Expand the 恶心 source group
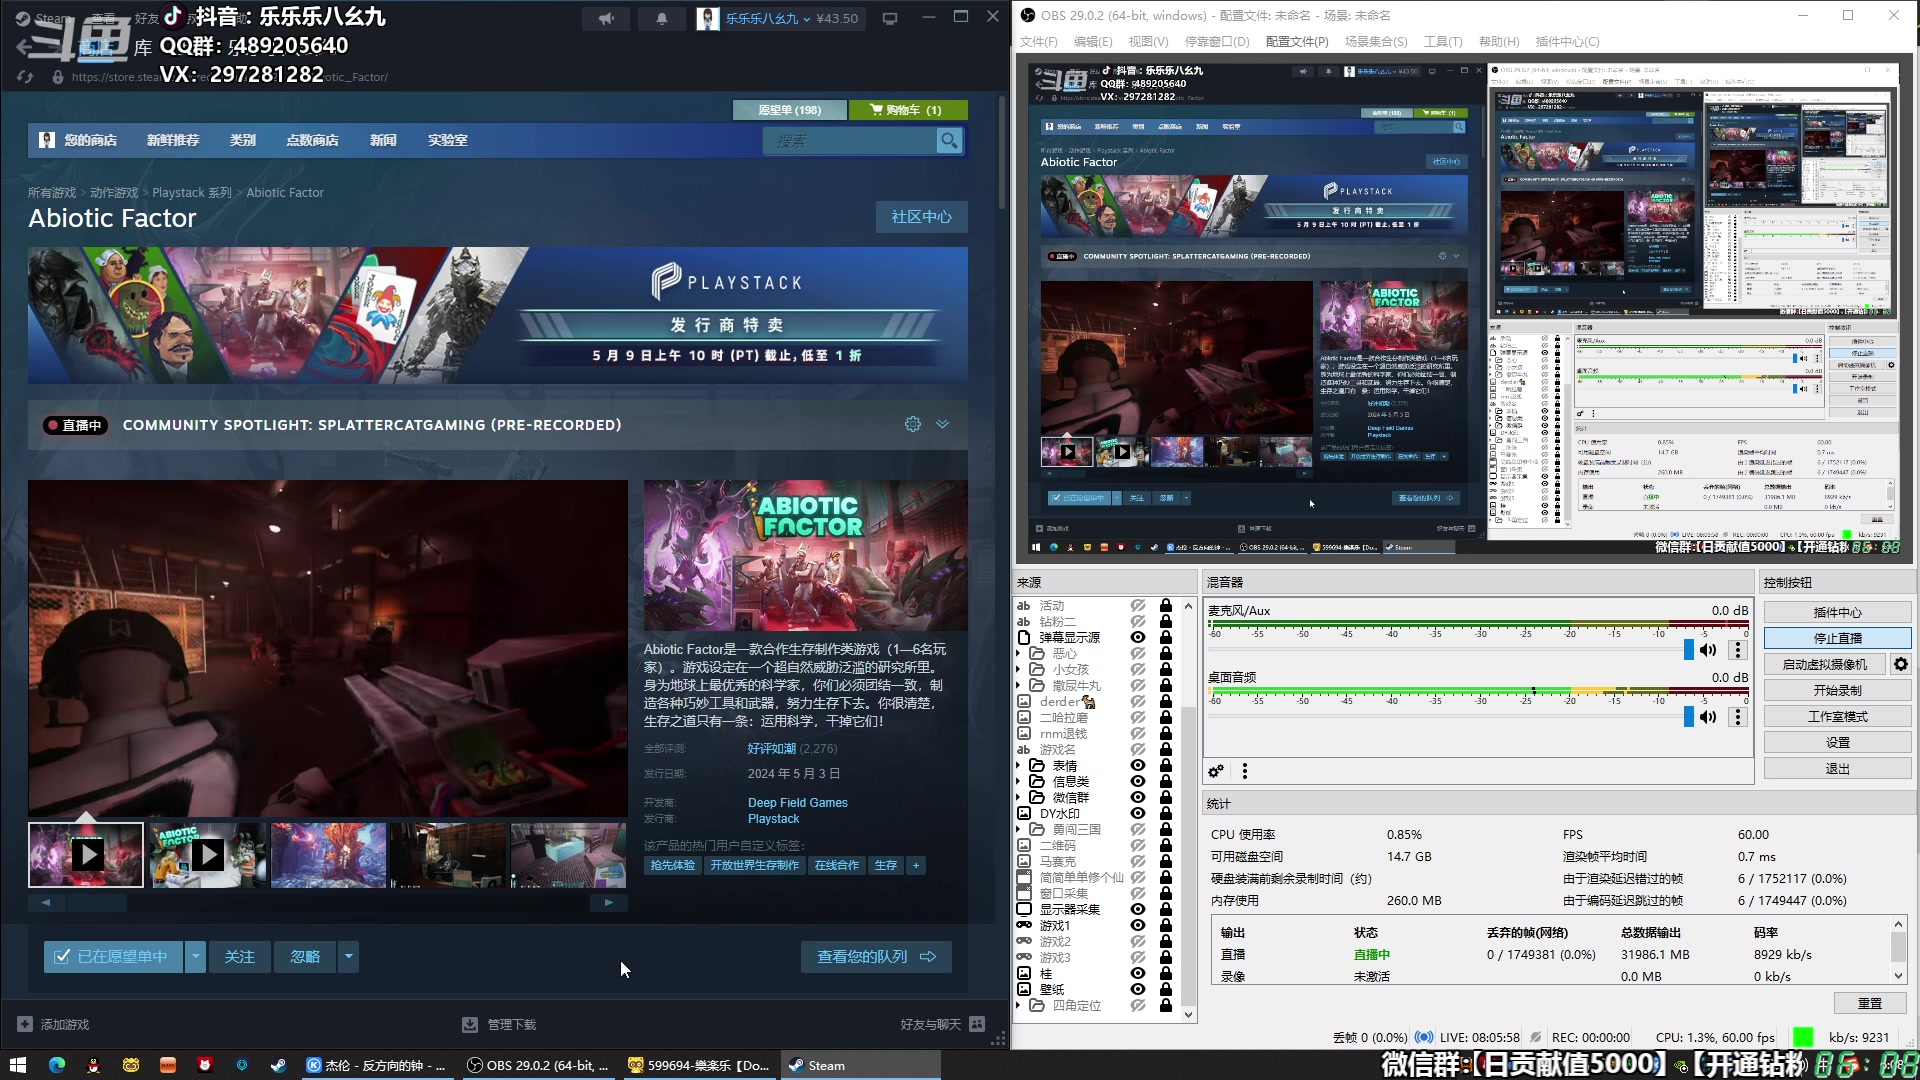Image resolution: width=1920 pixels, height=1080 pixels. click(1019, 654)
